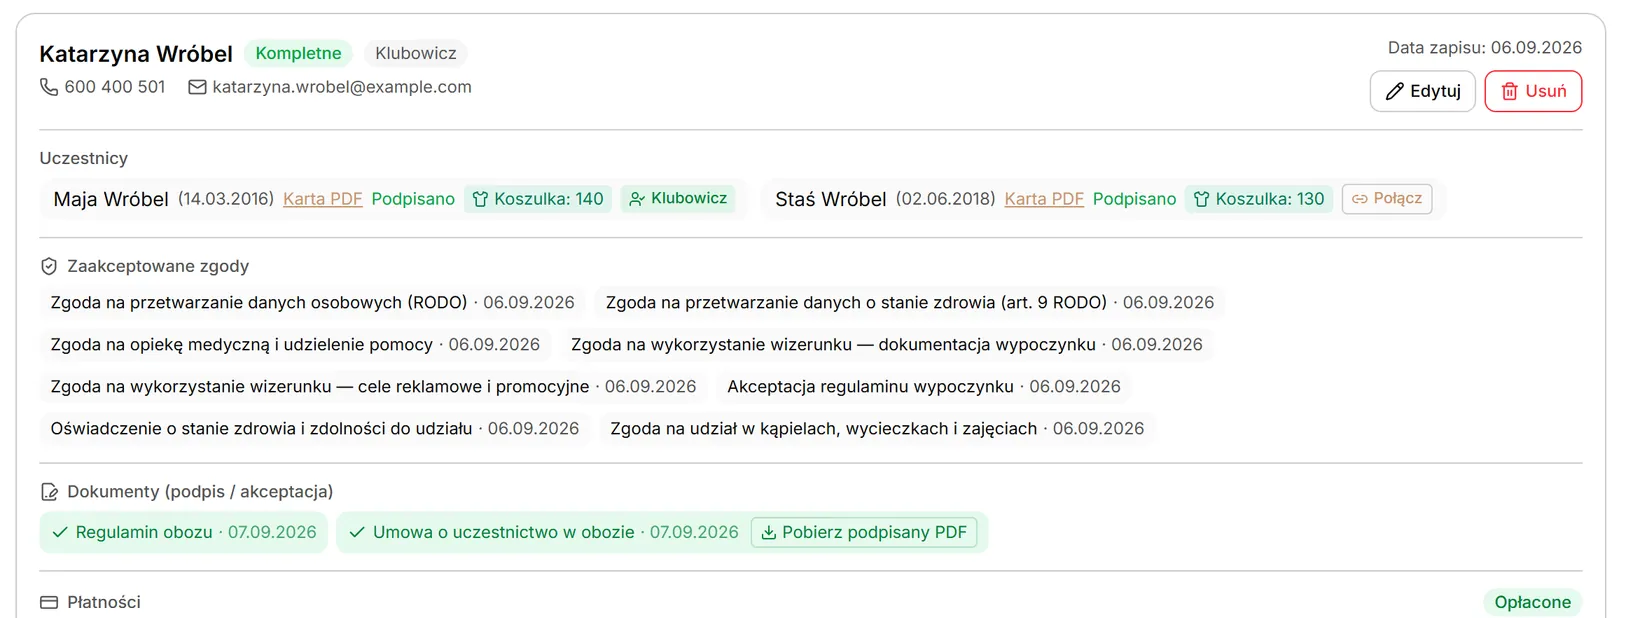Click the Połącz button for Staś Wróbel
The image size is (1640, 618).
click(x=1387, y=199)
